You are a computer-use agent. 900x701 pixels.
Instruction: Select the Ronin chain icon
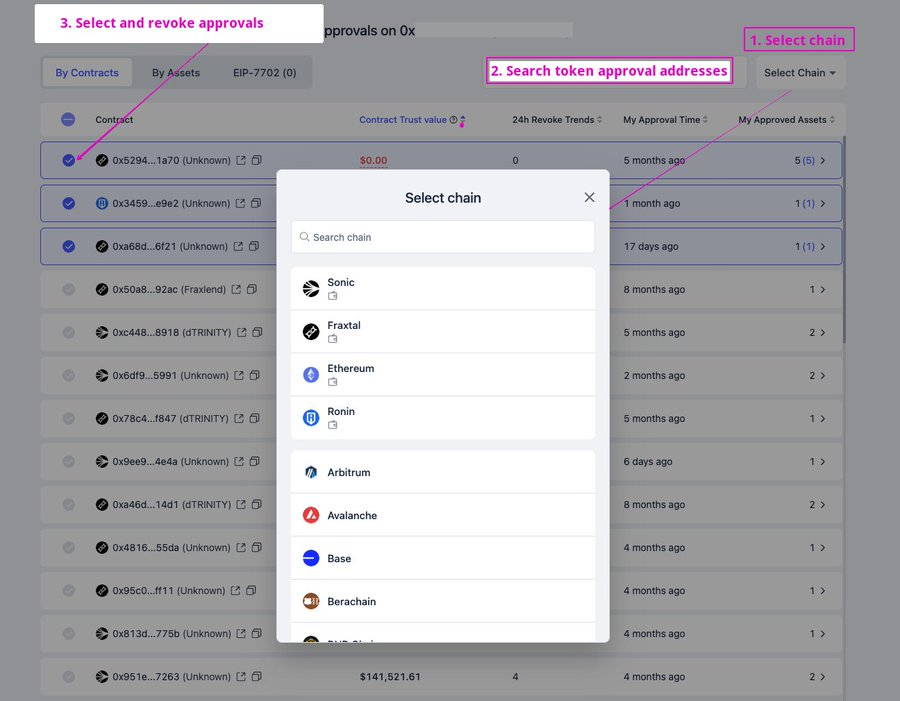click(311, 418)
